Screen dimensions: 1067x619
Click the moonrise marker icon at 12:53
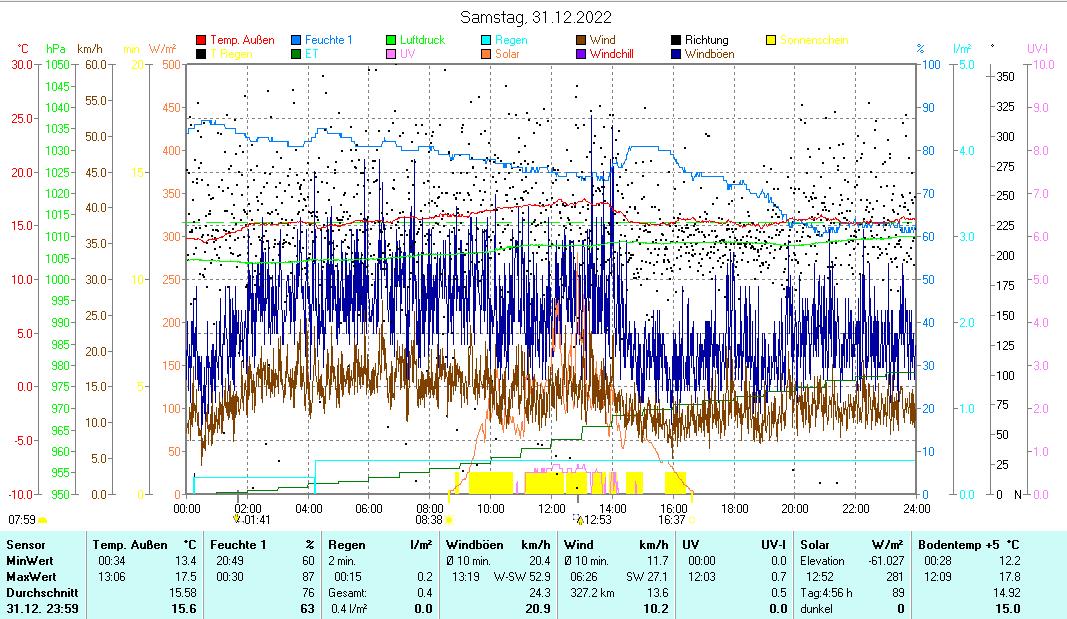579,520
